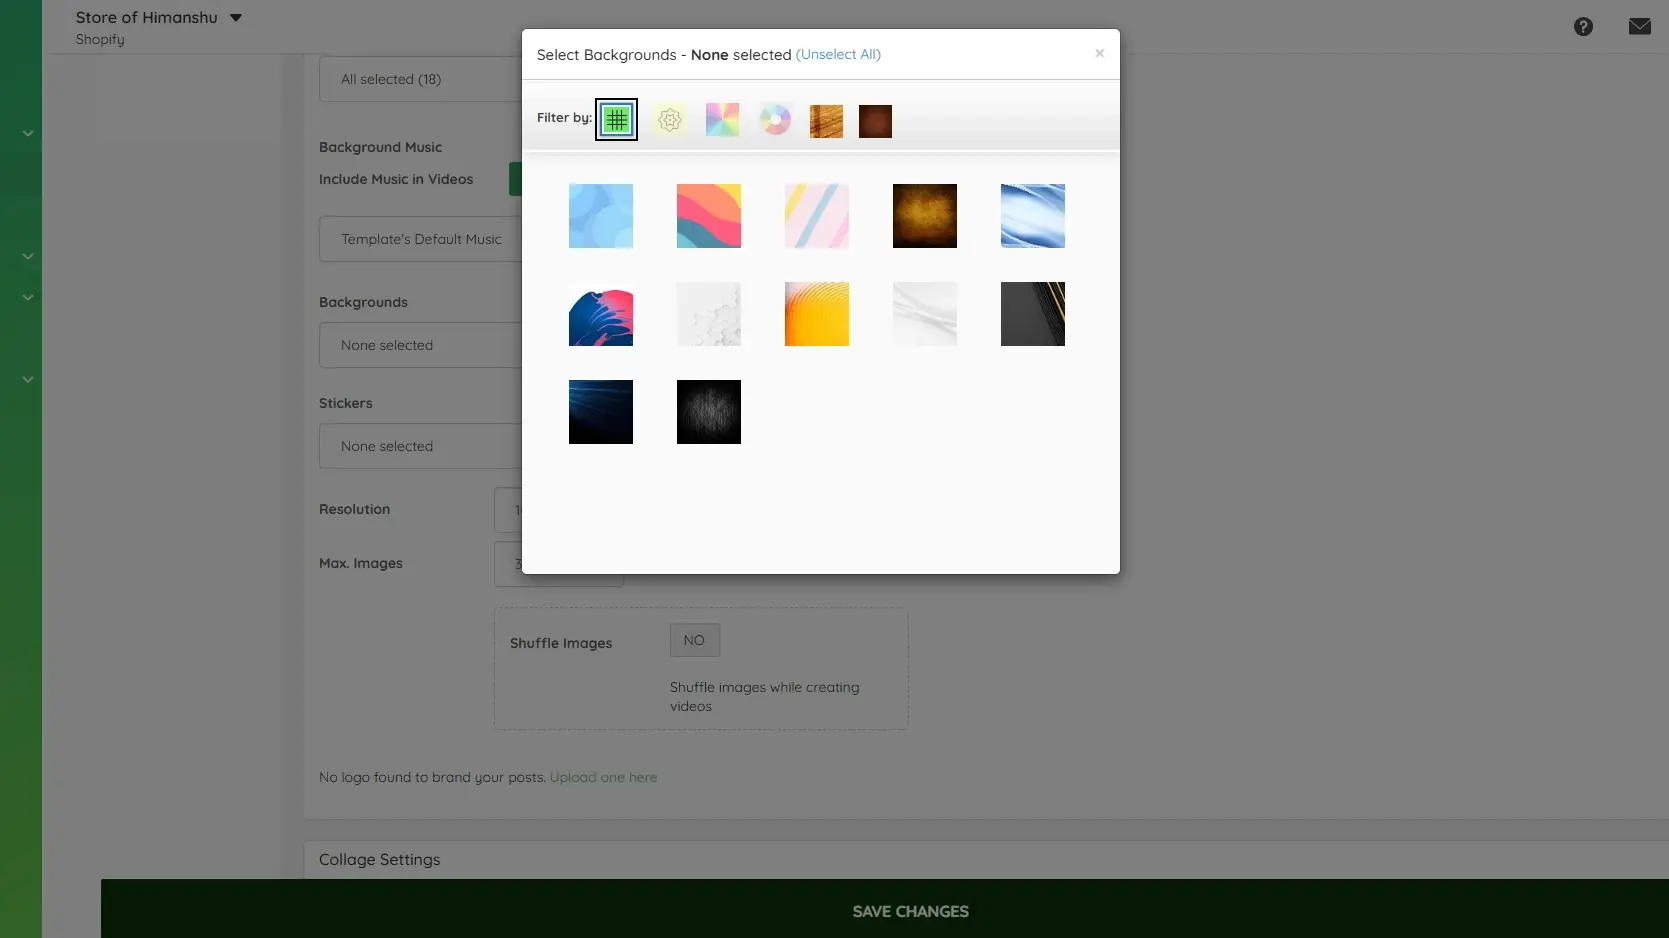Filter by the pastel gradient icon
The width and height of the screenshot is (1669, 938).
click(x=722, y=120)
